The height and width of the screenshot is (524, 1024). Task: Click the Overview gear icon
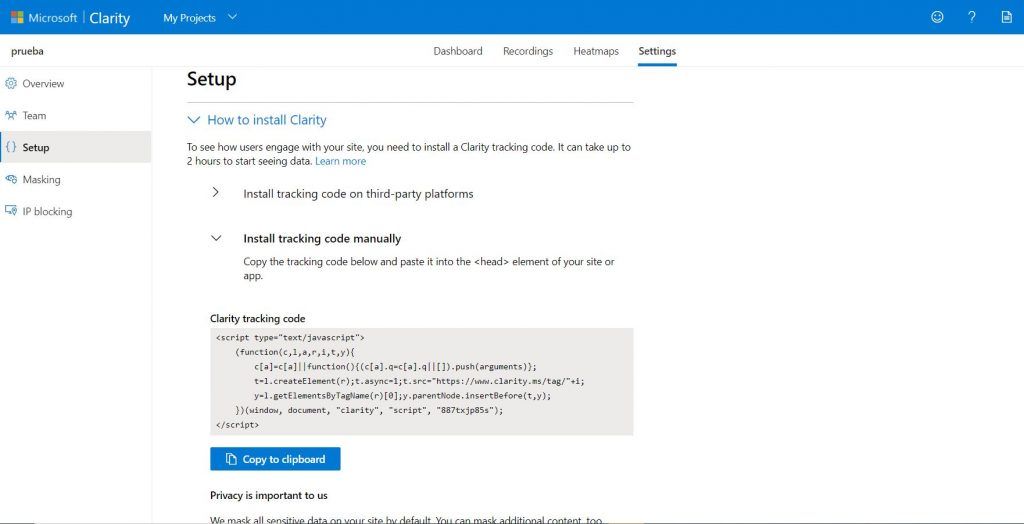coord(10,84)
